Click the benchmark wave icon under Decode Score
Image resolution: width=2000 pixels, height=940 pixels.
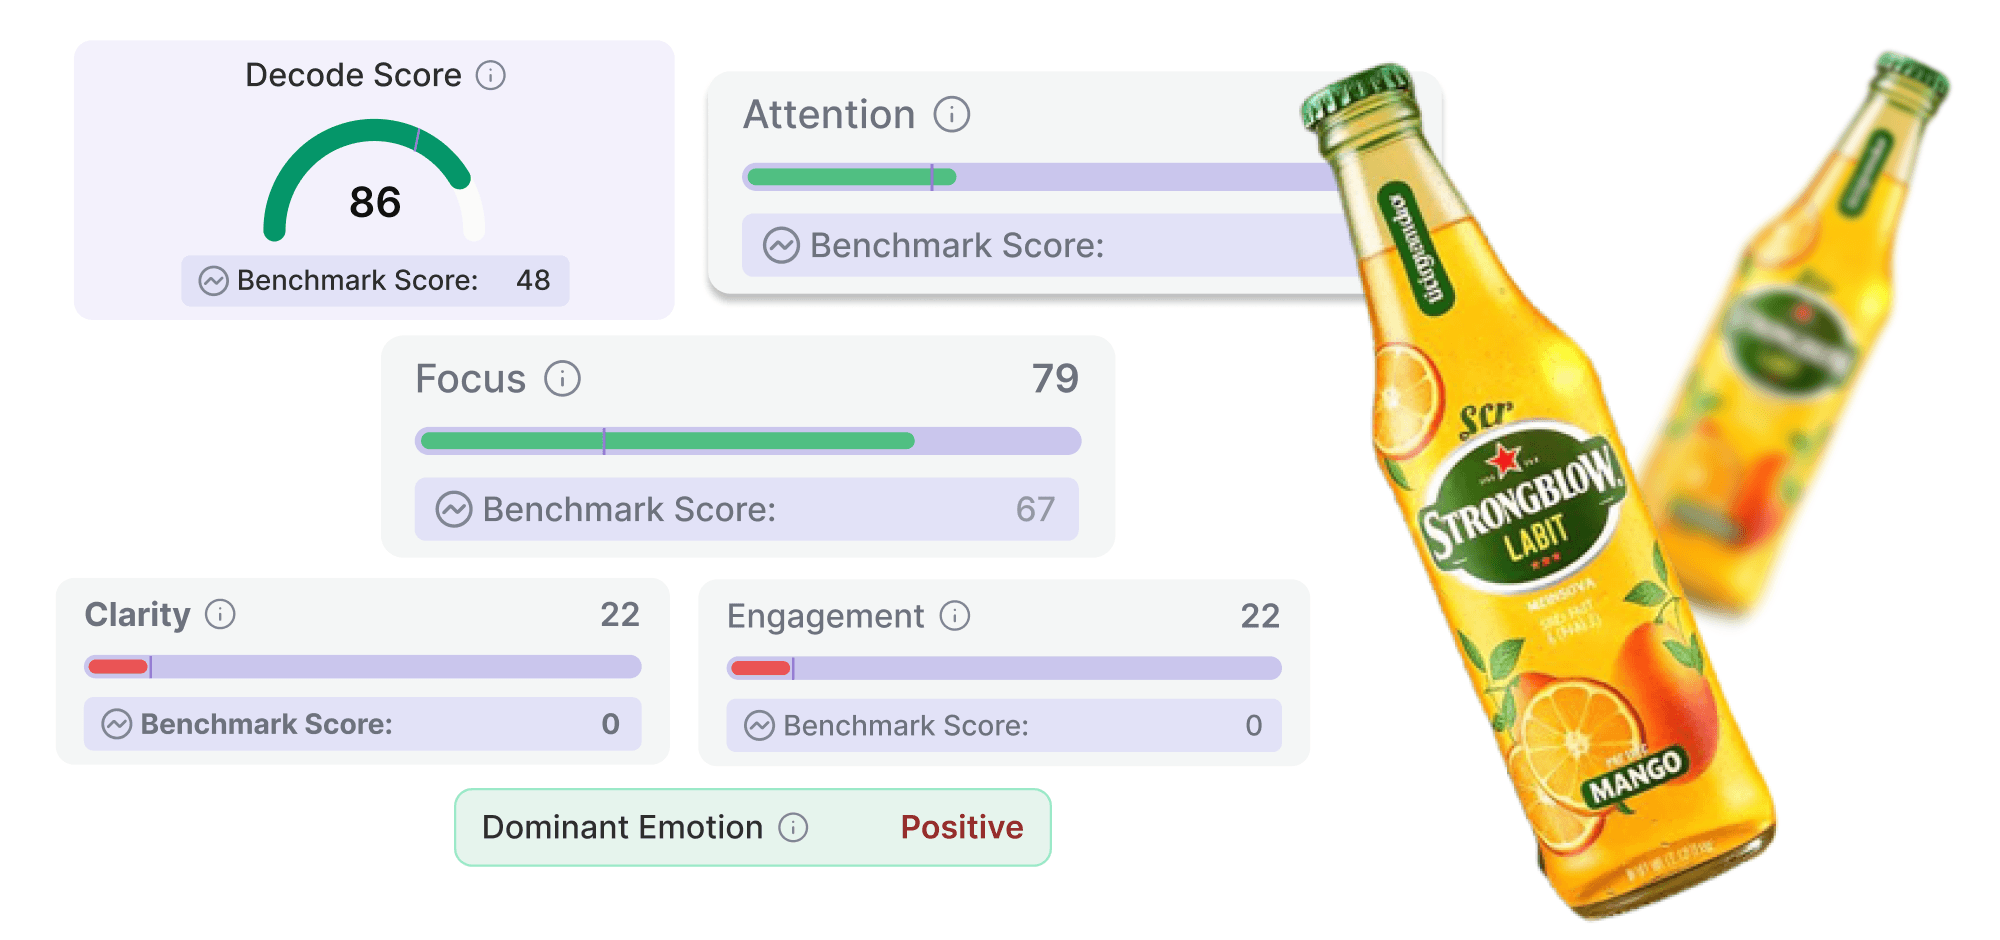click(212, 281)
